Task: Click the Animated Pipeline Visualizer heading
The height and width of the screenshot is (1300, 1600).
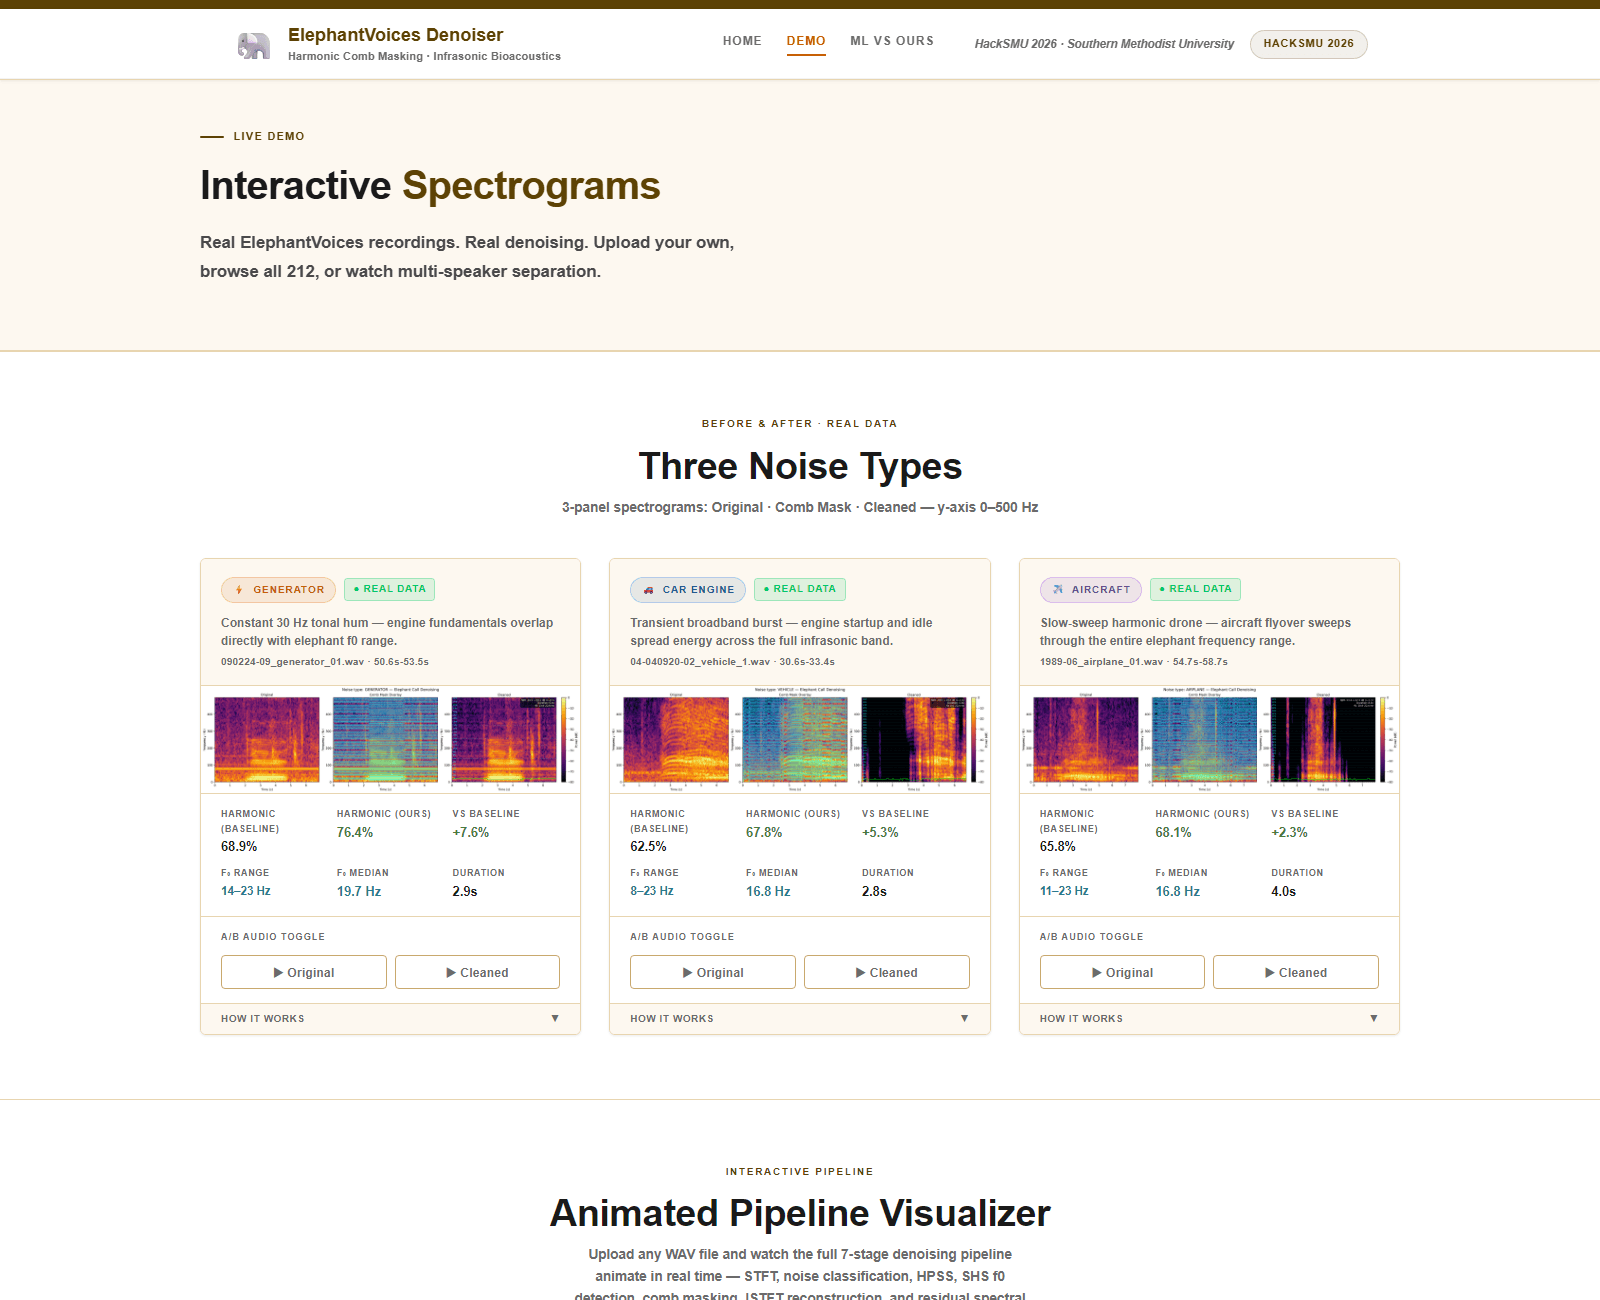Action: (x=800, y=1213)
